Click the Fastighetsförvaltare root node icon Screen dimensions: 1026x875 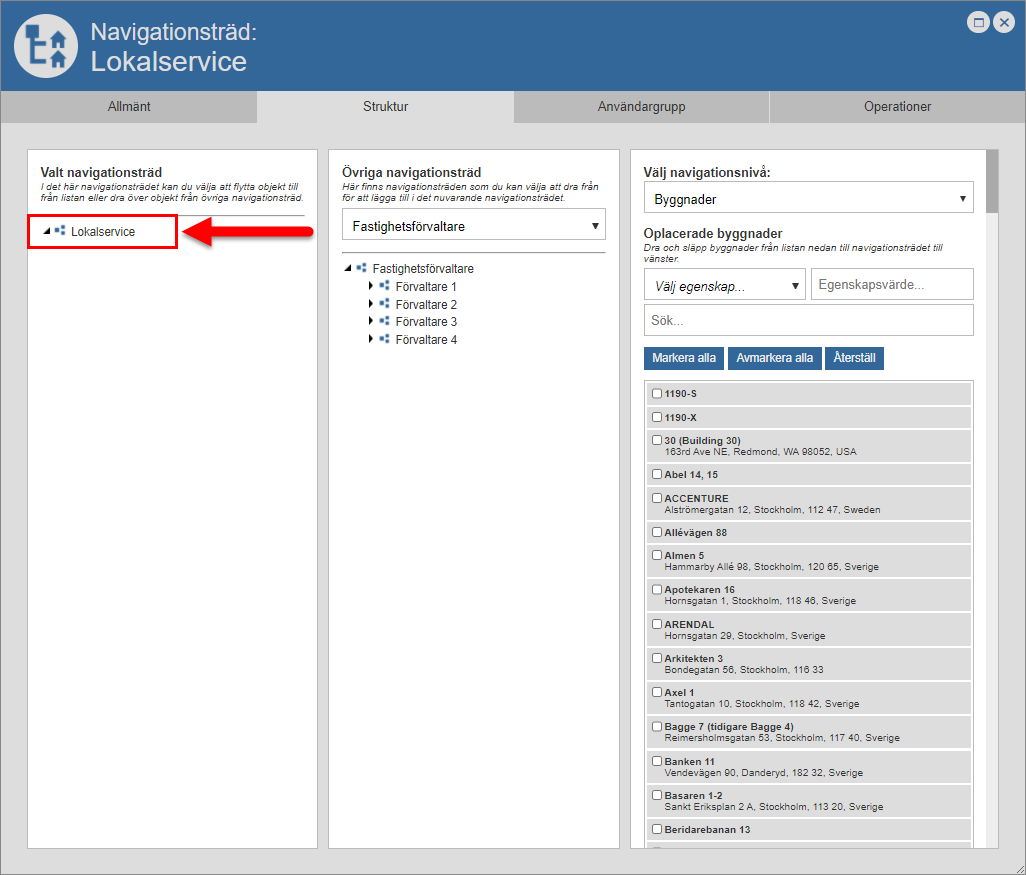[362, 268]
